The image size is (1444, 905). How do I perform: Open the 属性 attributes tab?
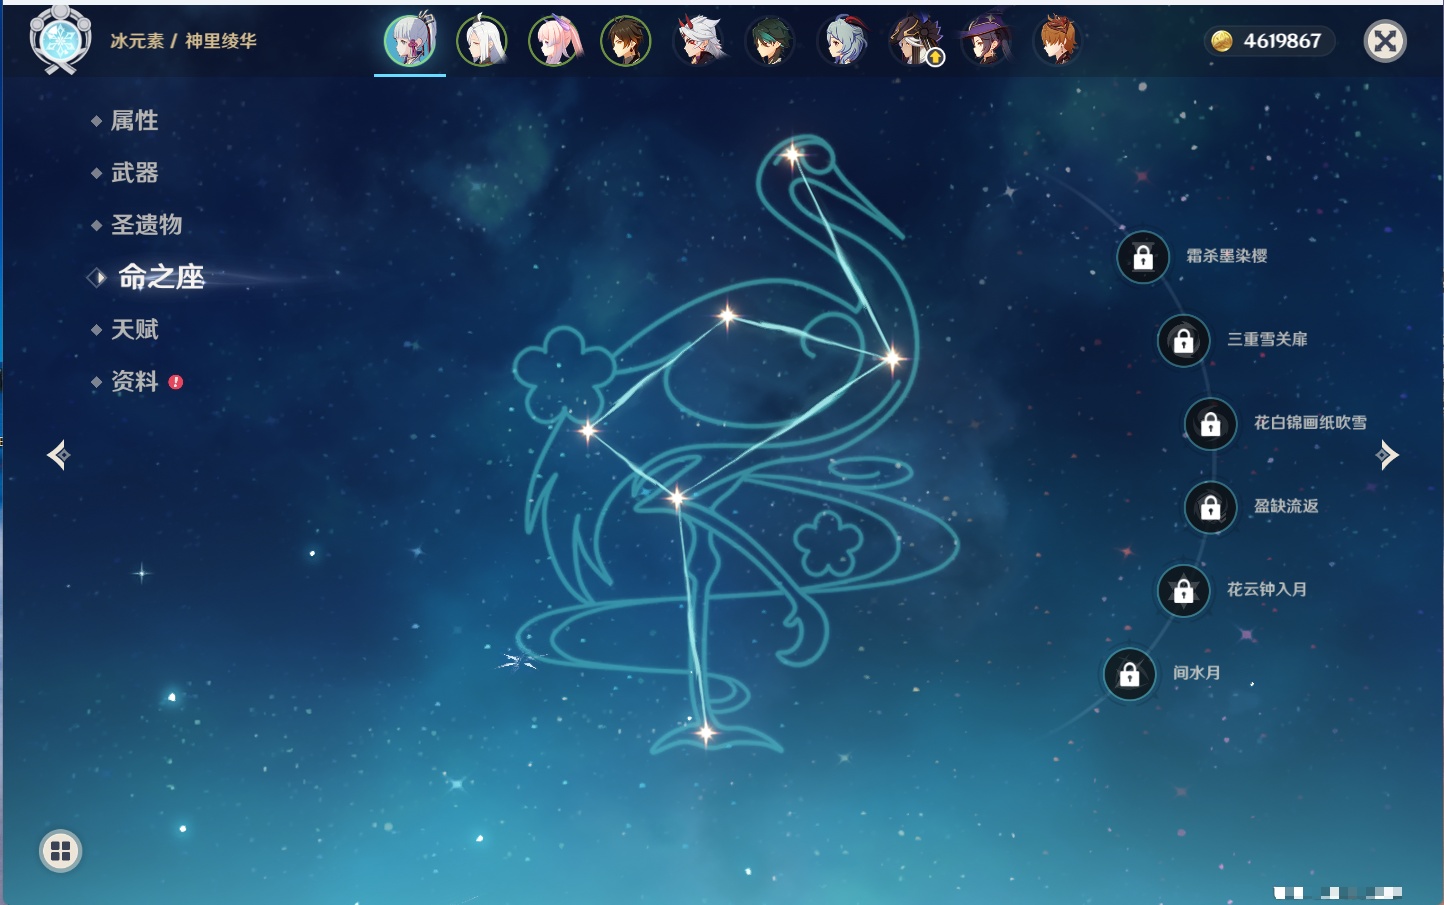(x=134, y=121)
